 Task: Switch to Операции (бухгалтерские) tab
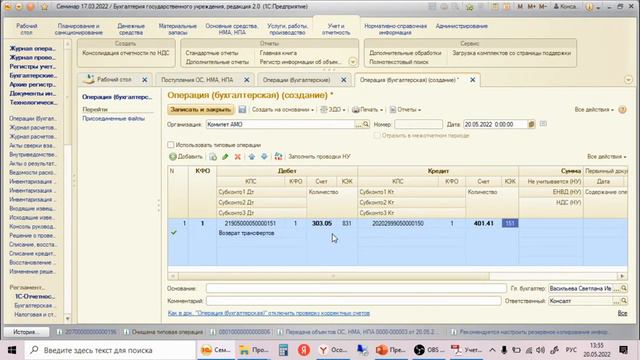tap(296, 80)
